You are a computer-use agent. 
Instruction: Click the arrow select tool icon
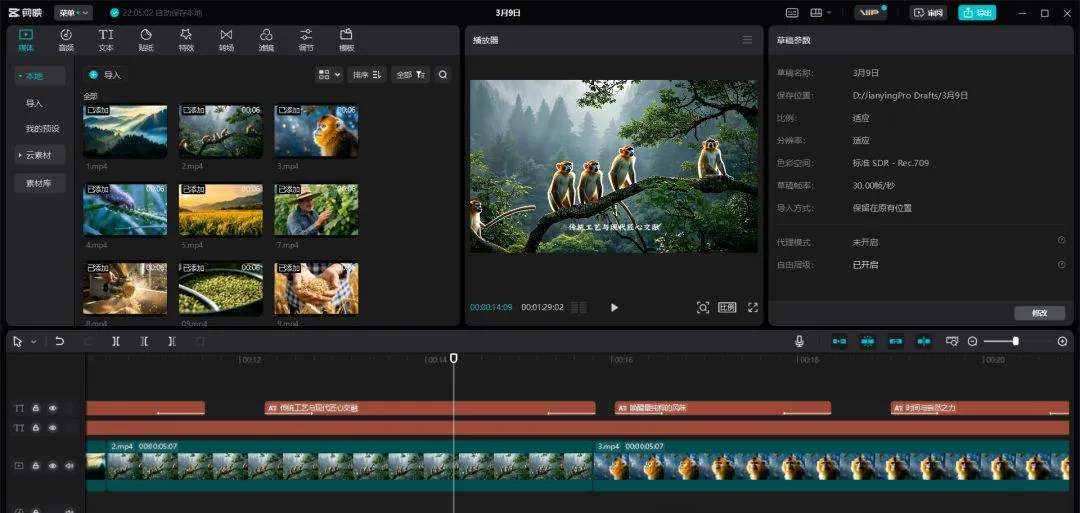17,342
